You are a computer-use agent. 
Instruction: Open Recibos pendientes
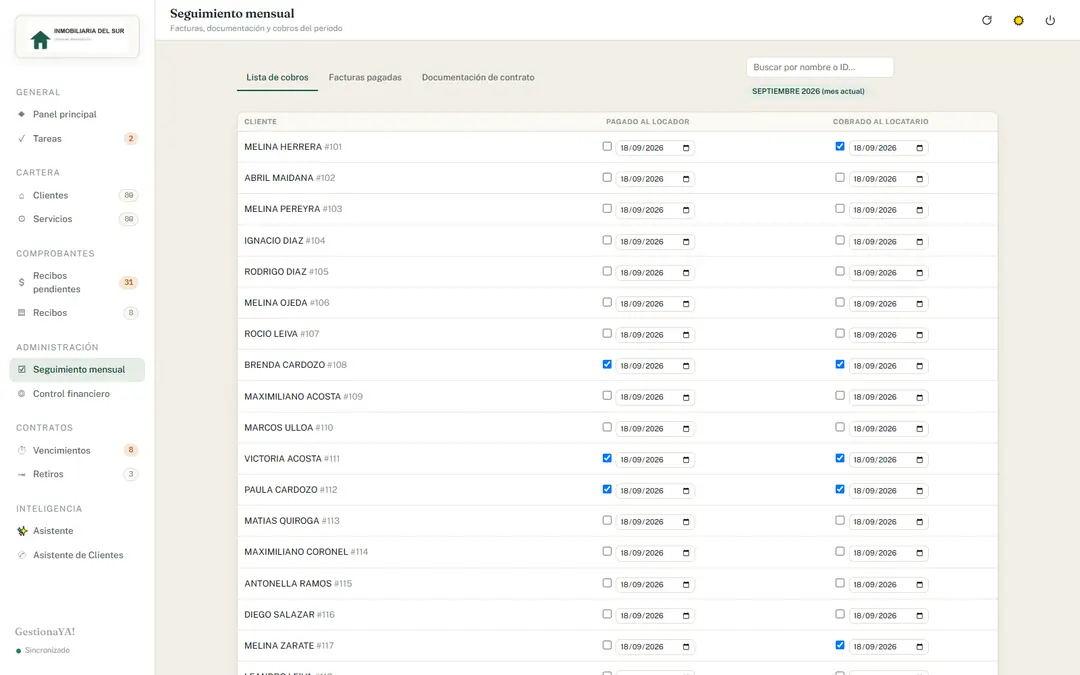click(77, 282)
